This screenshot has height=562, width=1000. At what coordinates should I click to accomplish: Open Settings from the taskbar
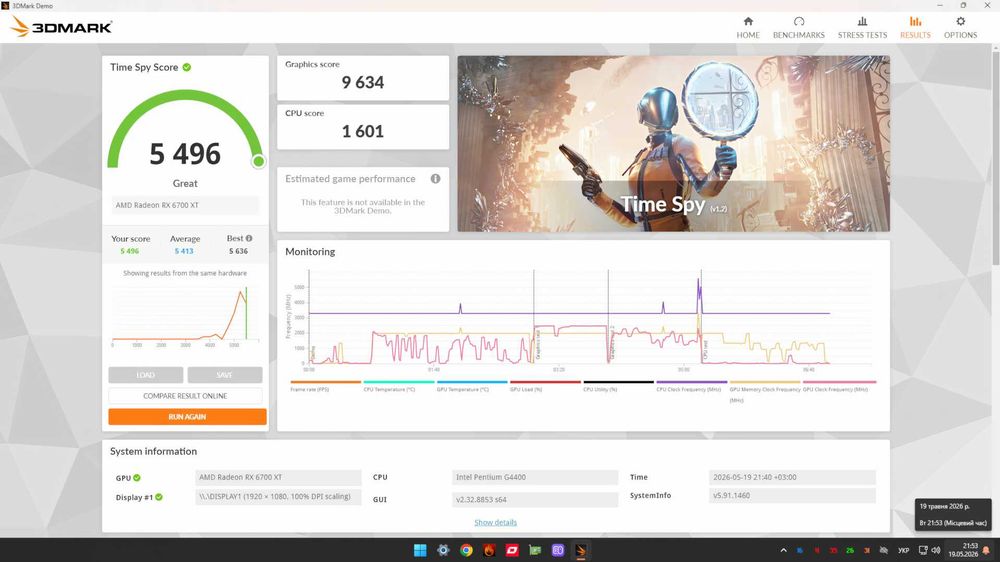pyautogui.click(x=443, y=550)
